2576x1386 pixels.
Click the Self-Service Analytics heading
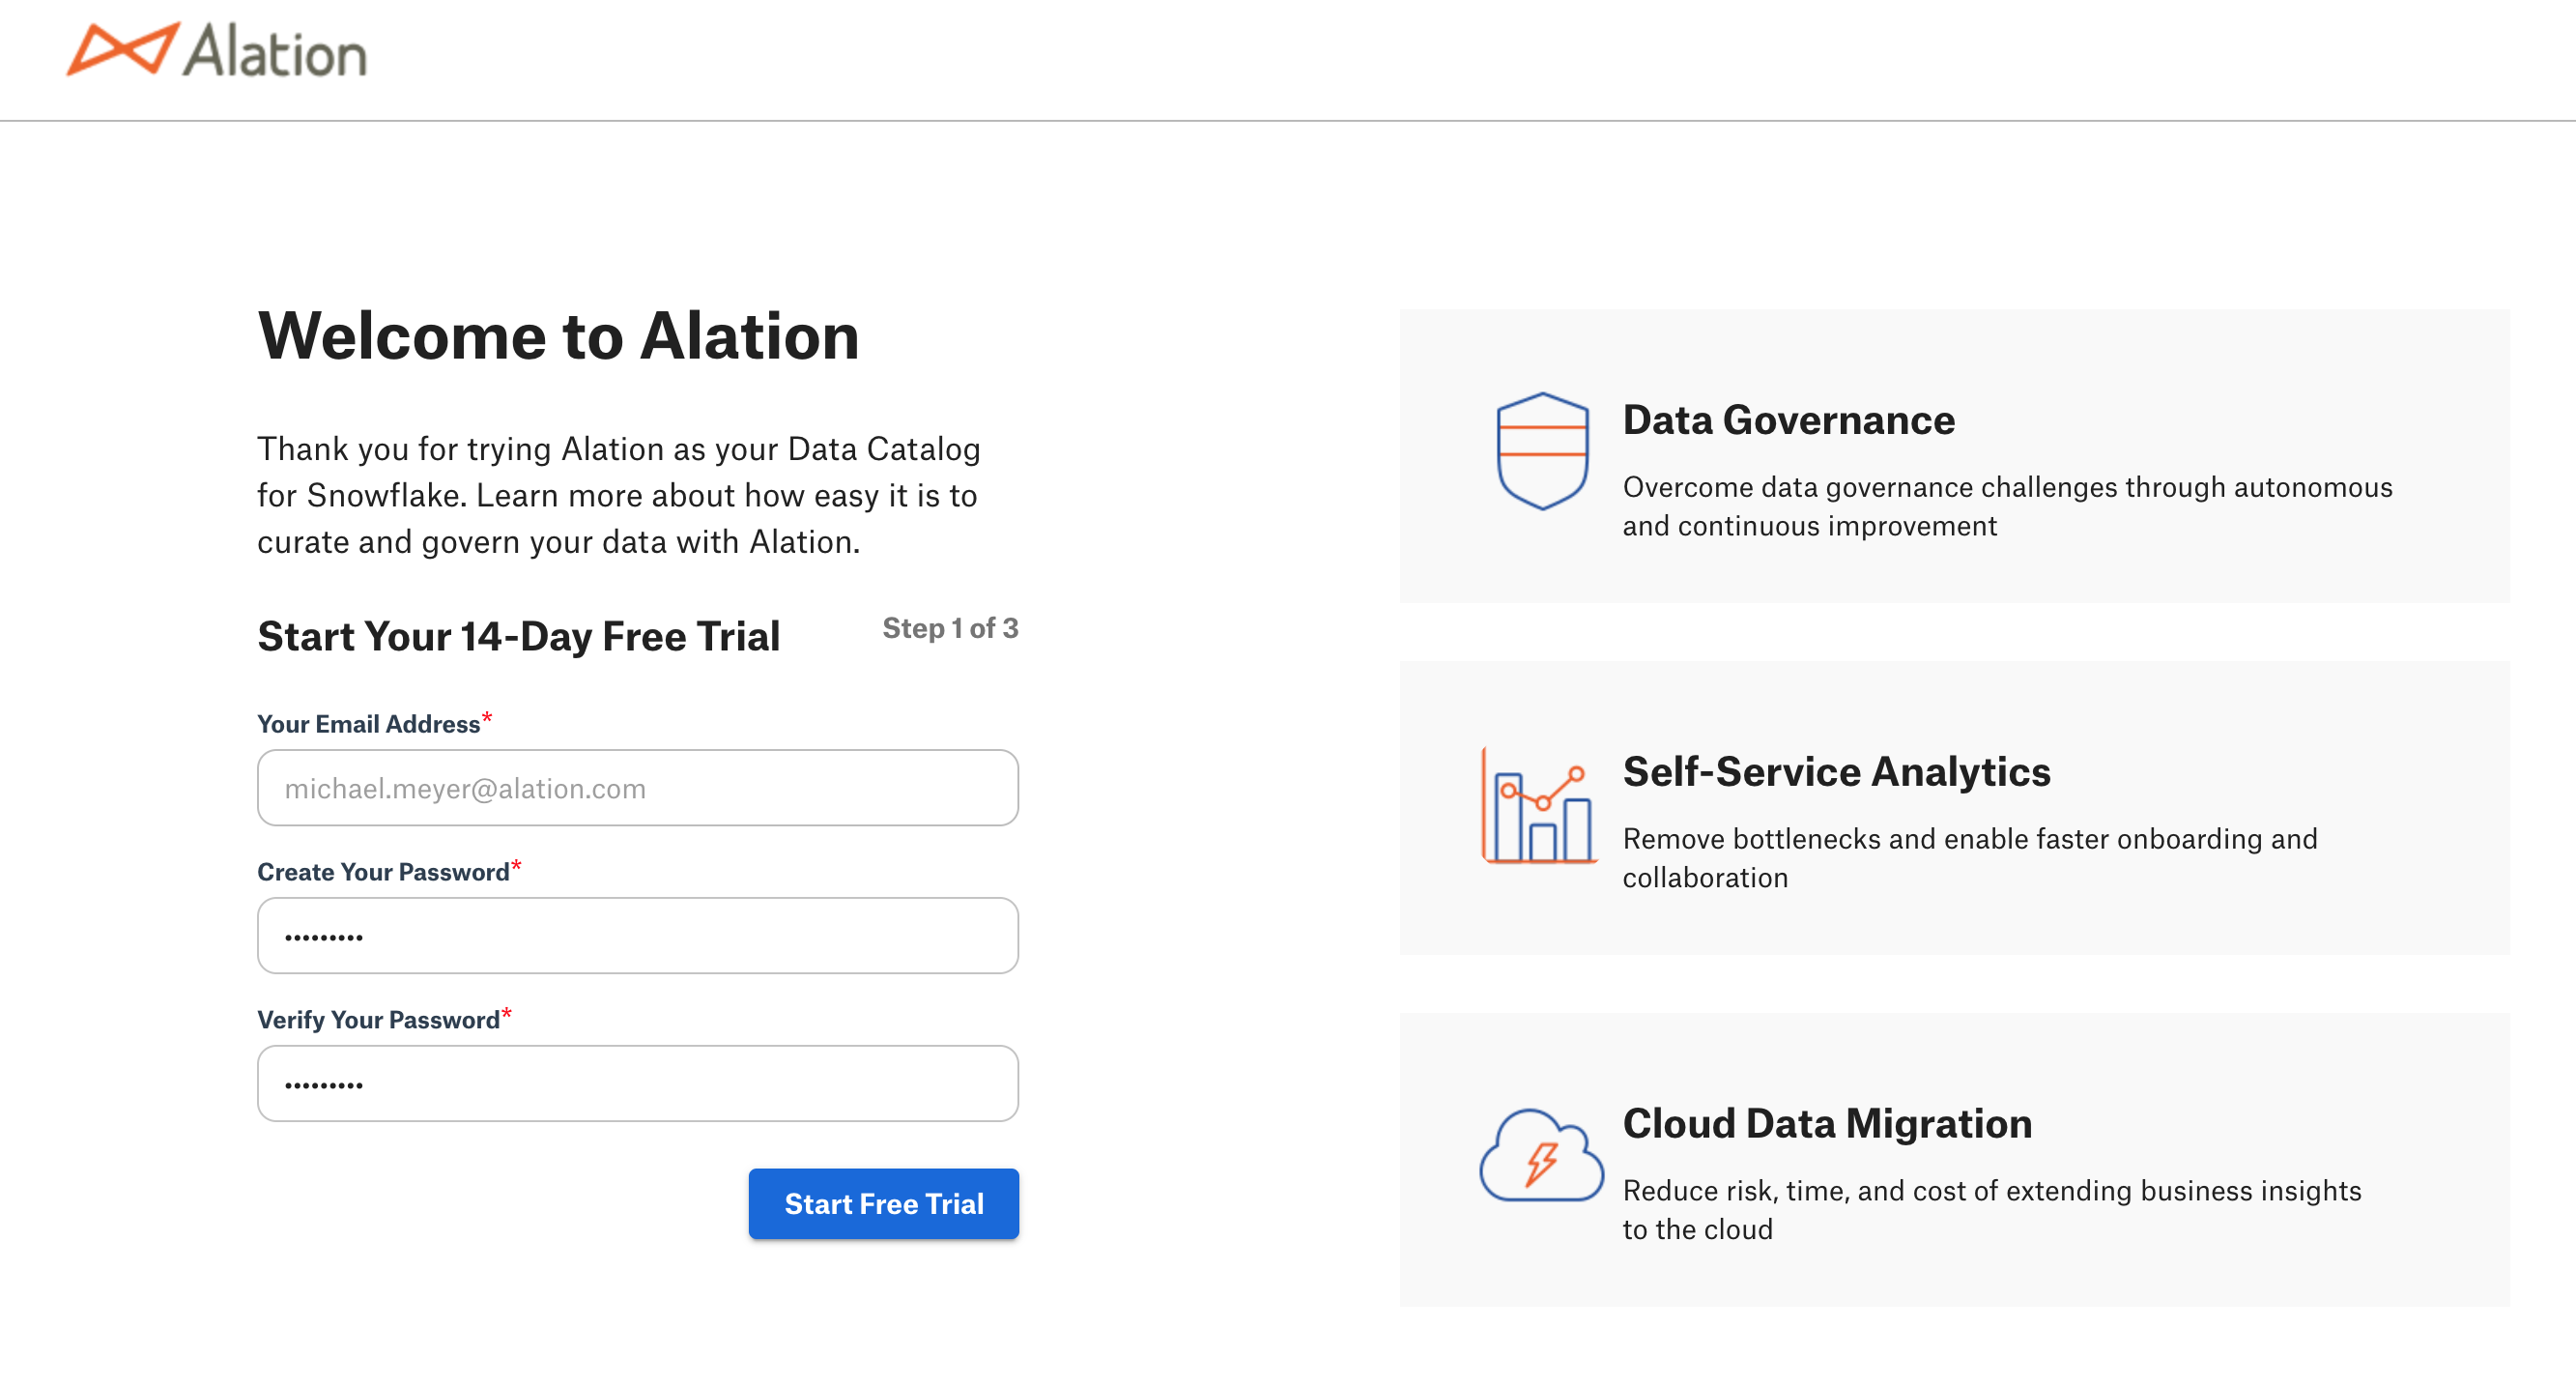[1836, 772]
